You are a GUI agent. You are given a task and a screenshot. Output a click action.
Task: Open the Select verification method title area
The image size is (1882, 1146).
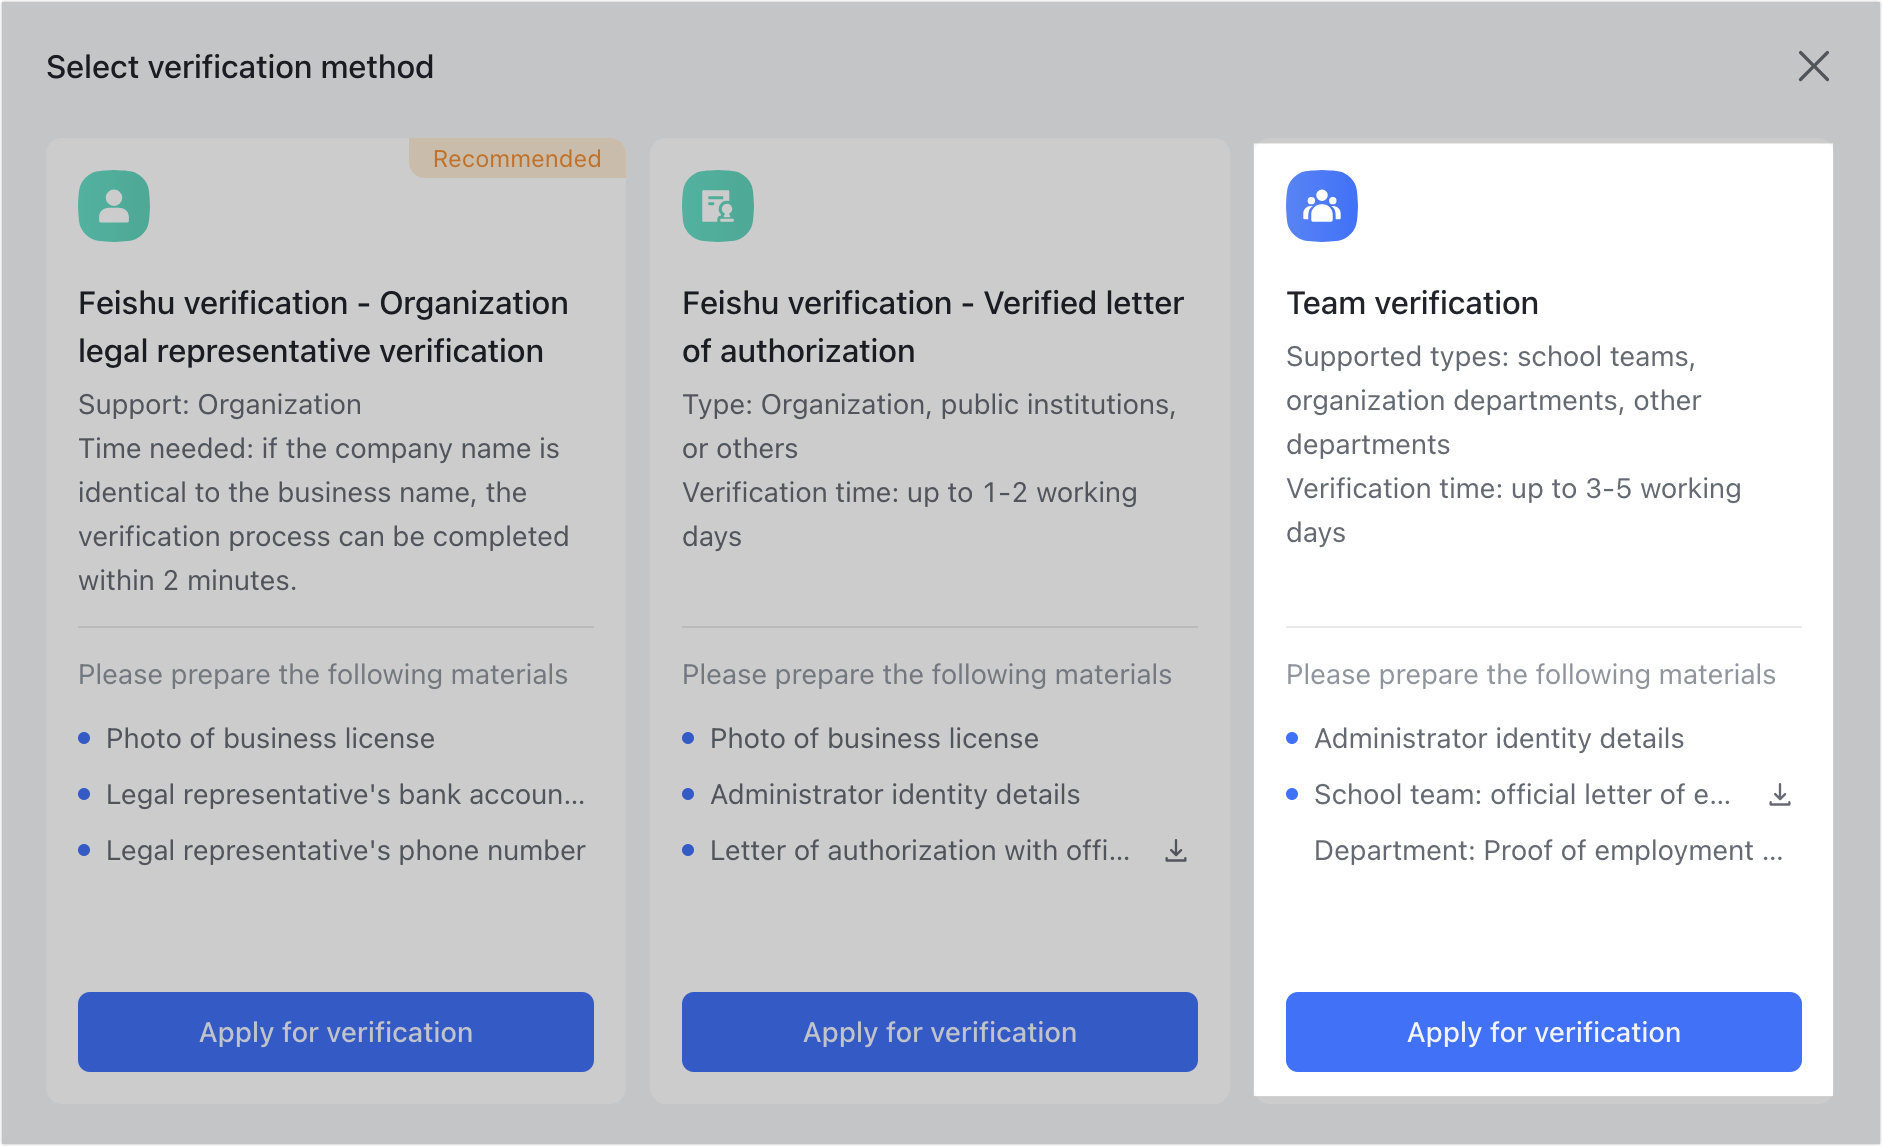click(240, 66)
